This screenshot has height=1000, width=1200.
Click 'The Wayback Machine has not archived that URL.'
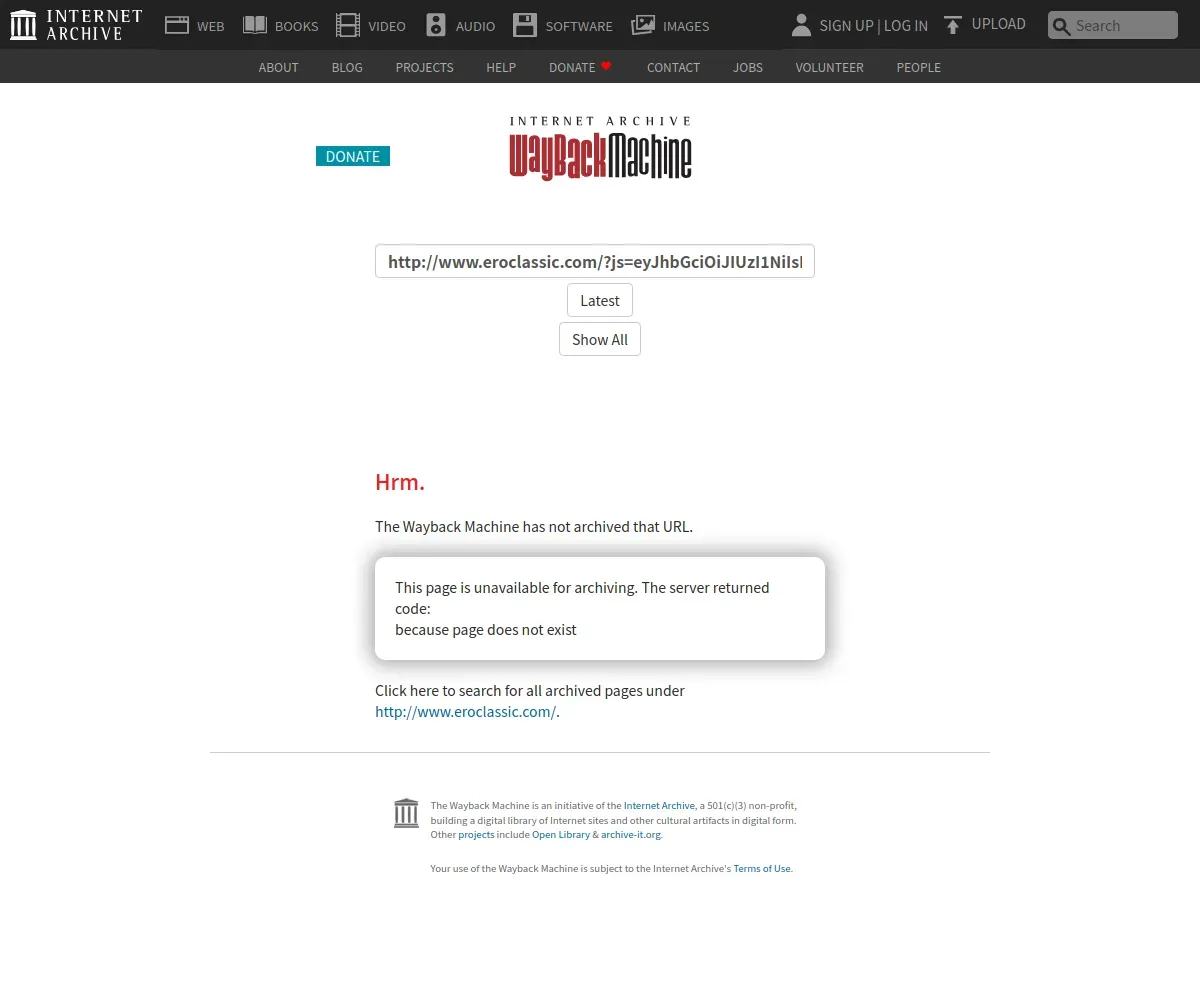pyautogui.click(x=534, y=526)
